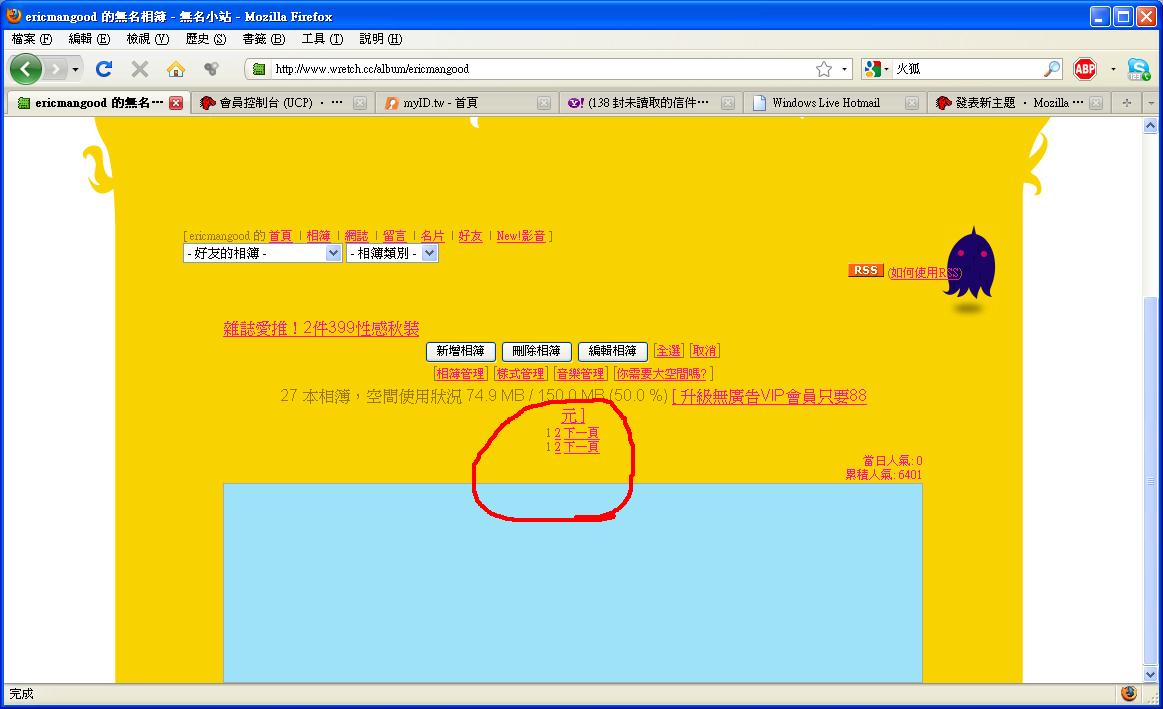Image resolution: width=1163 pixels, height=709 pixels.
Task: Click the 編輯相簿 button
Action: [613, 351]
